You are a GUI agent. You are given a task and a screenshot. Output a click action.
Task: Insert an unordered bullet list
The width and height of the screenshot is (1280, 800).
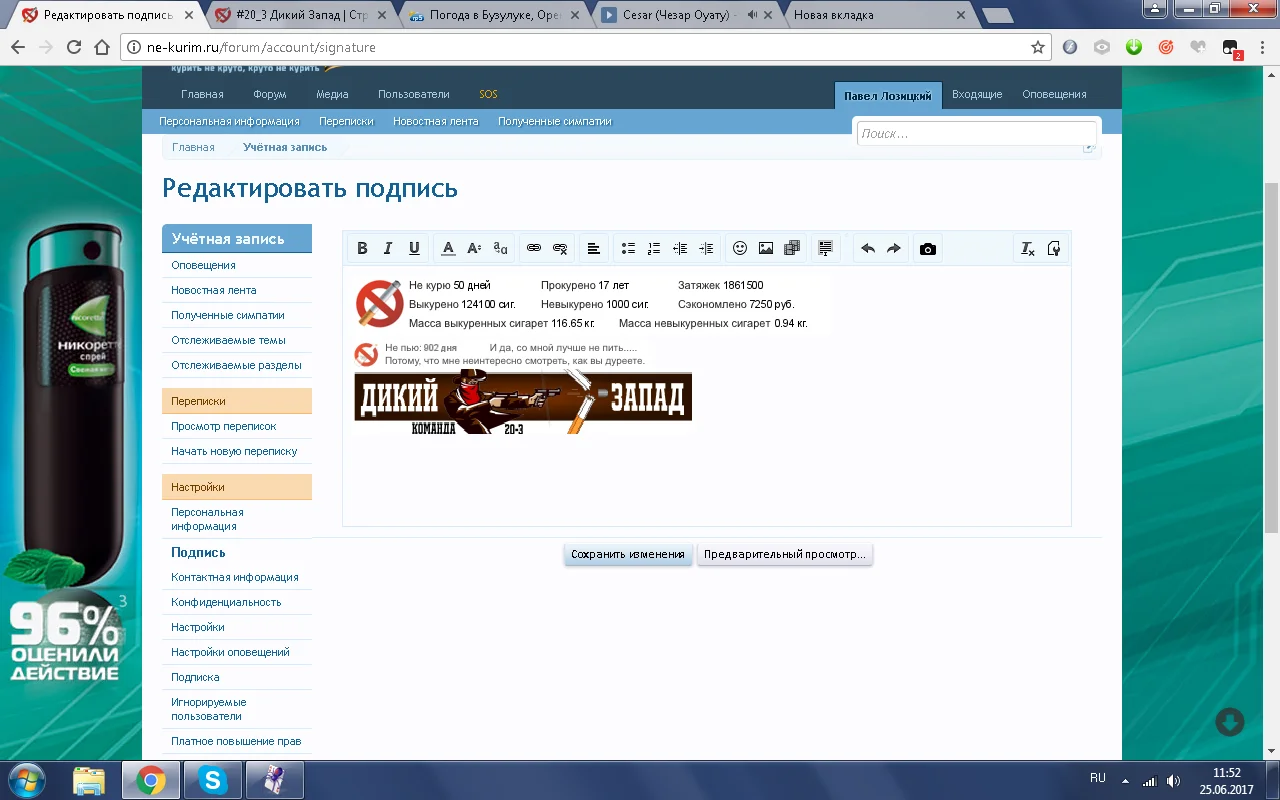coord(628,249)
